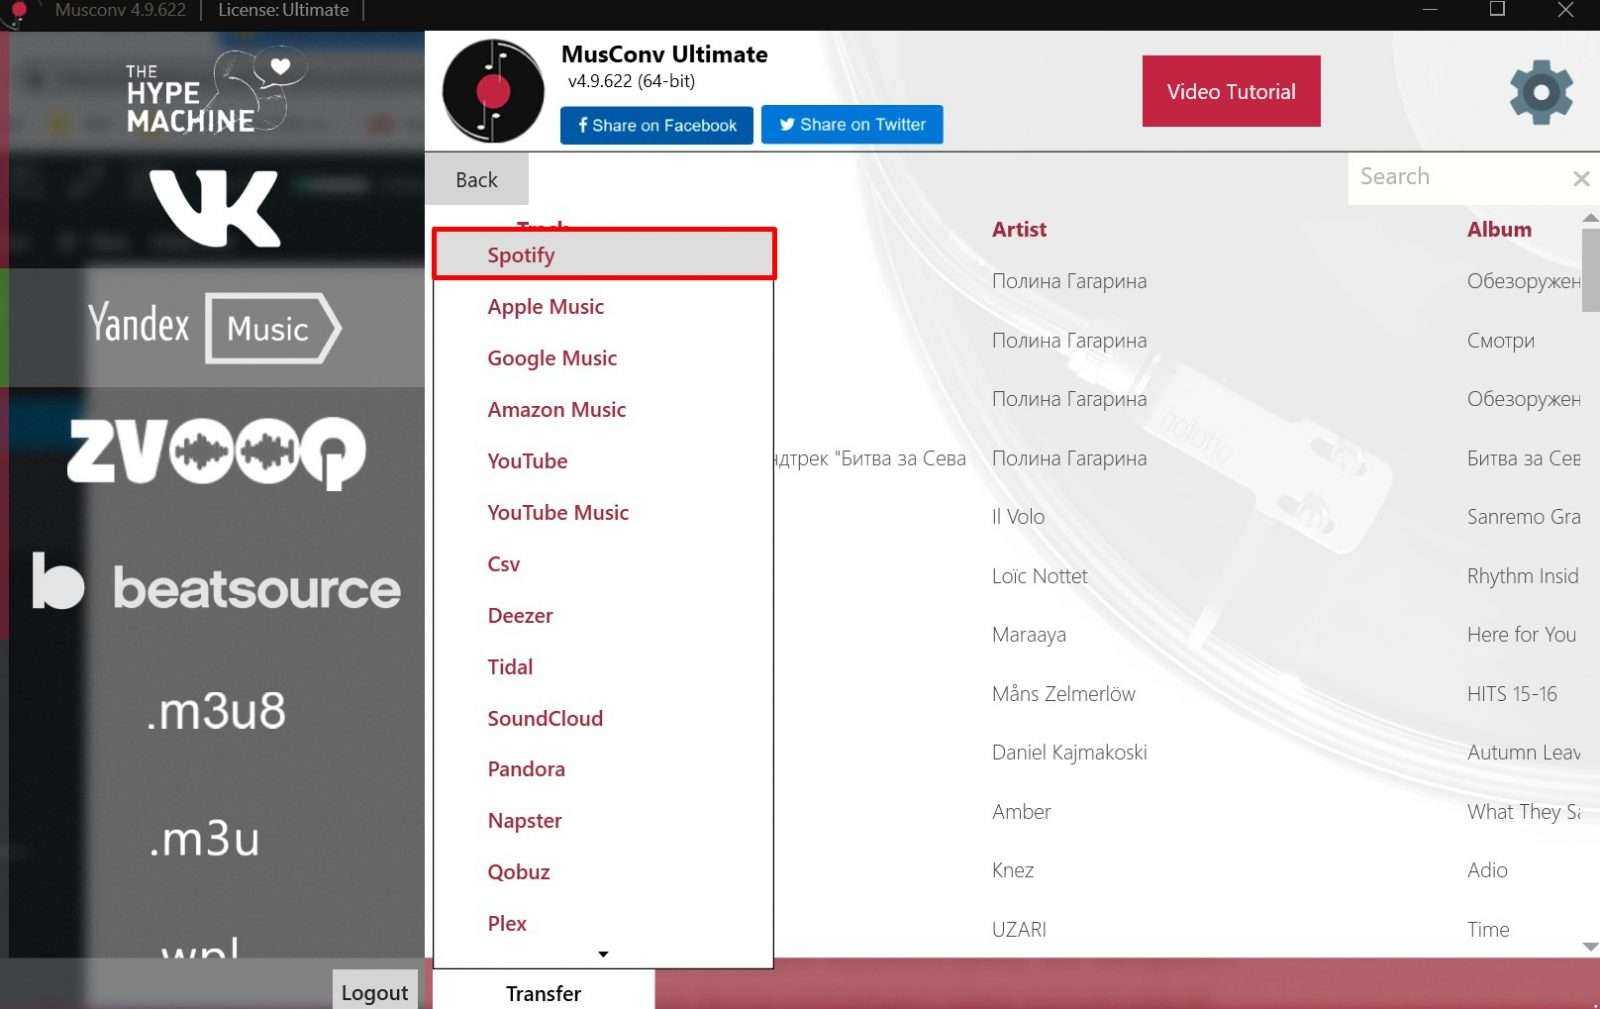This screenshot has height=1009, width=1600.
Task: Click the scrollbar down arrow
Action: (1590, 946)
